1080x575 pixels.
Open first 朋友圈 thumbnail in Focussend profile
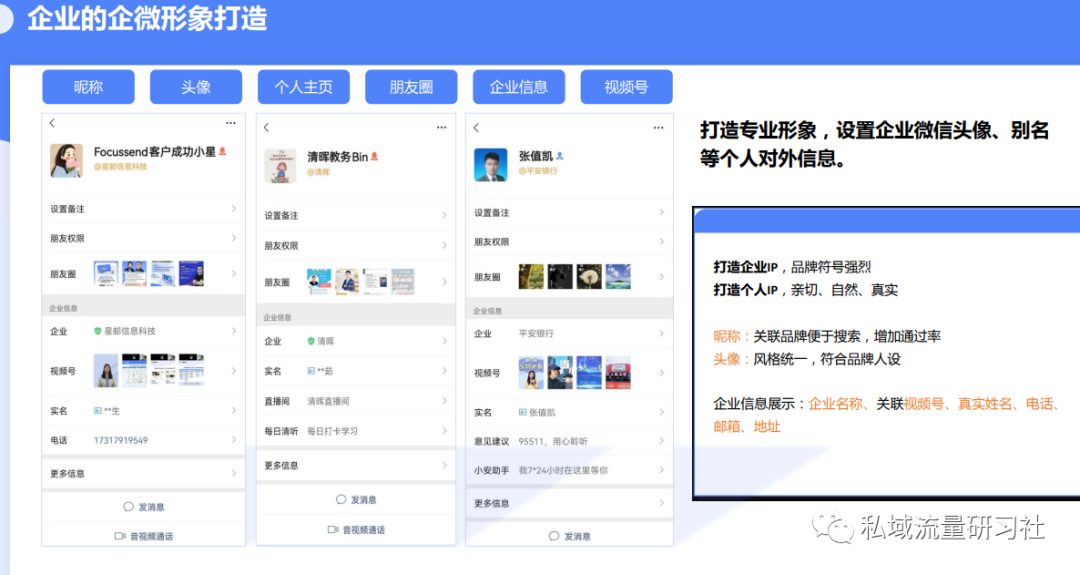click(x=106, y=273)
